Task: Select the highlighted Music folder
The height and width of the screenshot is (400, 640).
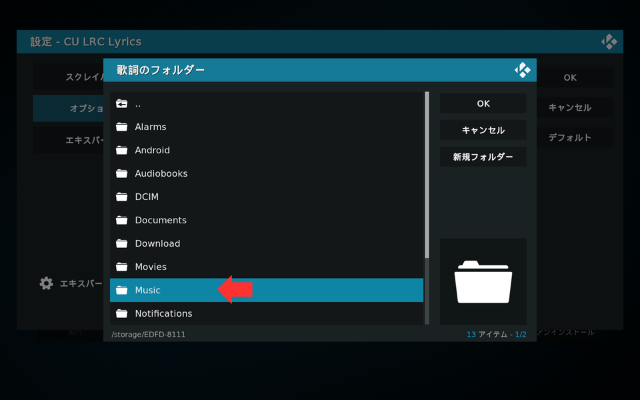Action: [x=147, y=290]
